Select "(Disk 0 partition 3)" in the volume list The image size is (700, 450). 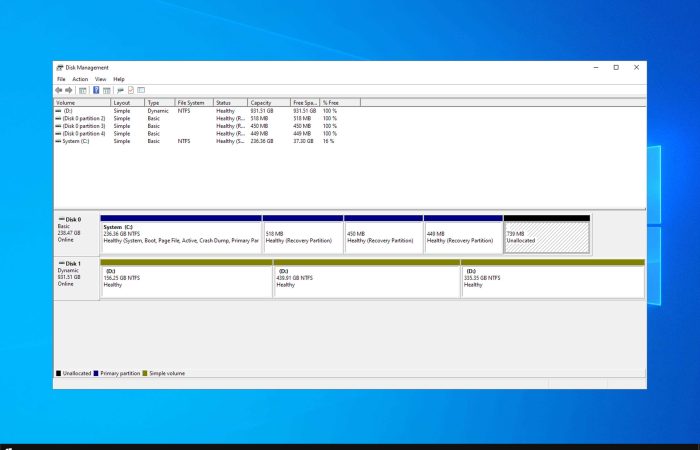[84, 126]
